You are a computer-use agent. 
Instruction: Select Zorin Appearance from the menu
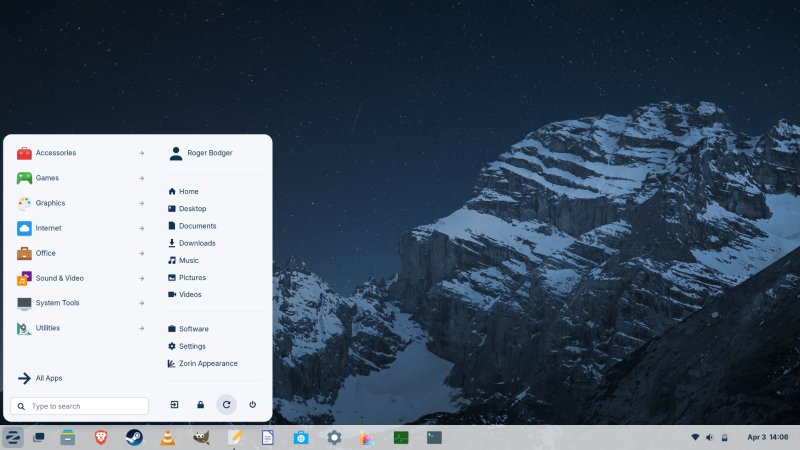click(207, 363)
